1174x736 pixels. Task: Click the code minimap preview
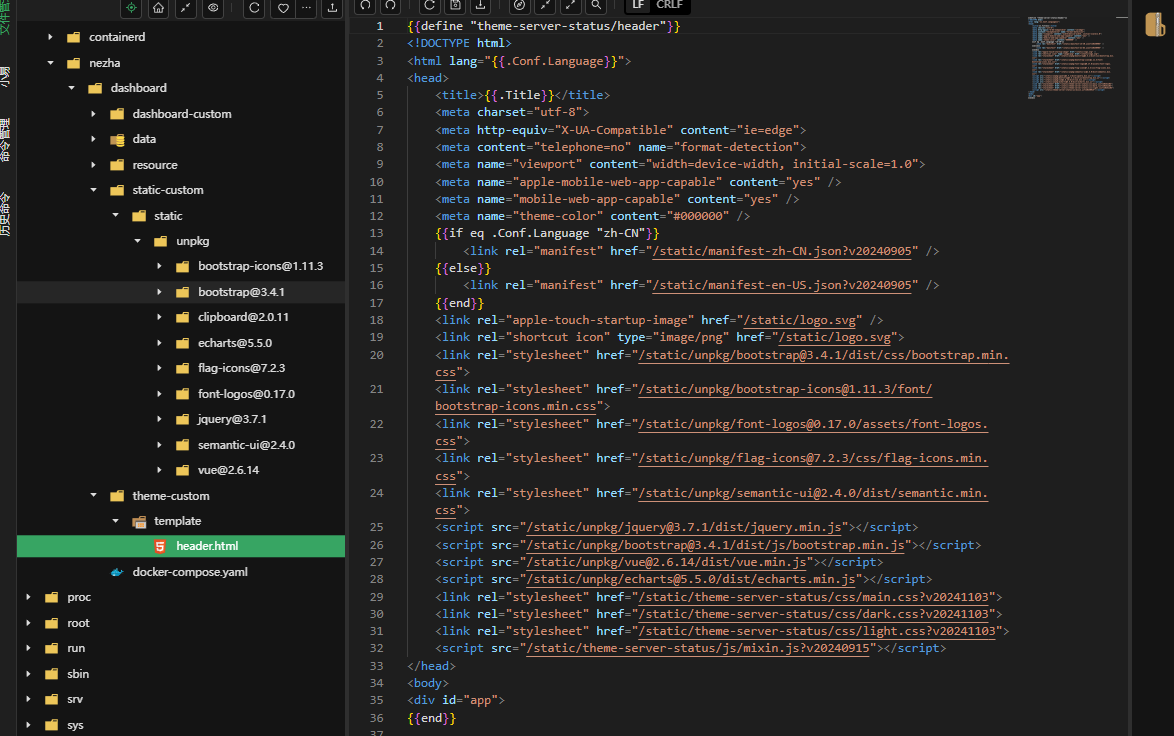coord(1071,57)
